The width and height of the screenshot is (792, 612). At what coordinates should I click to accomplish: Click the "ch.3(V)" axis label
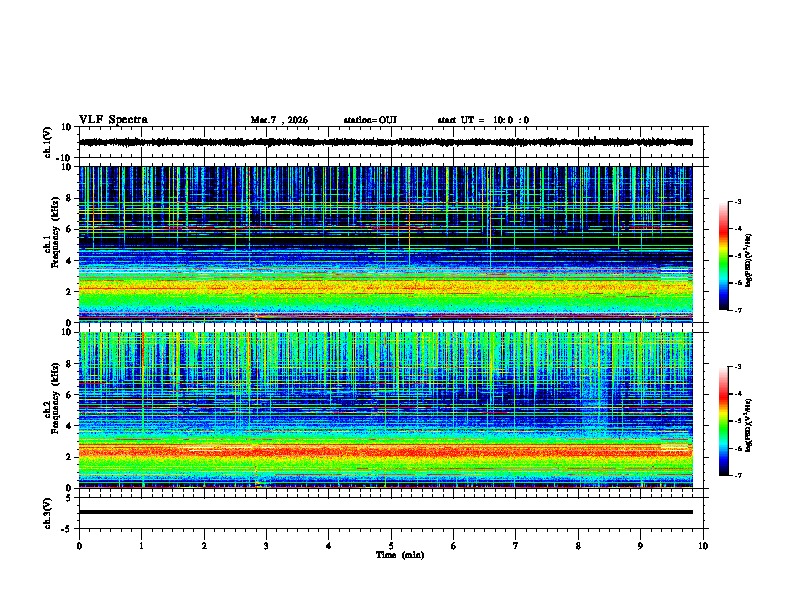coord(48,513)
